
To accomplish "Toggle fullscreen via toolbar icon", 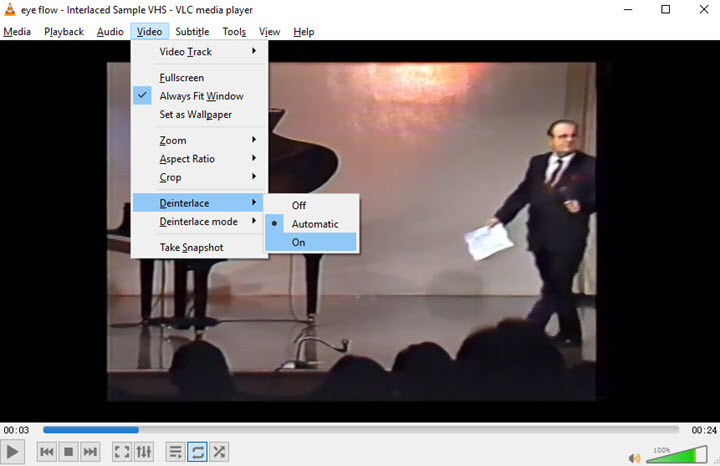I will click(122, 452).
